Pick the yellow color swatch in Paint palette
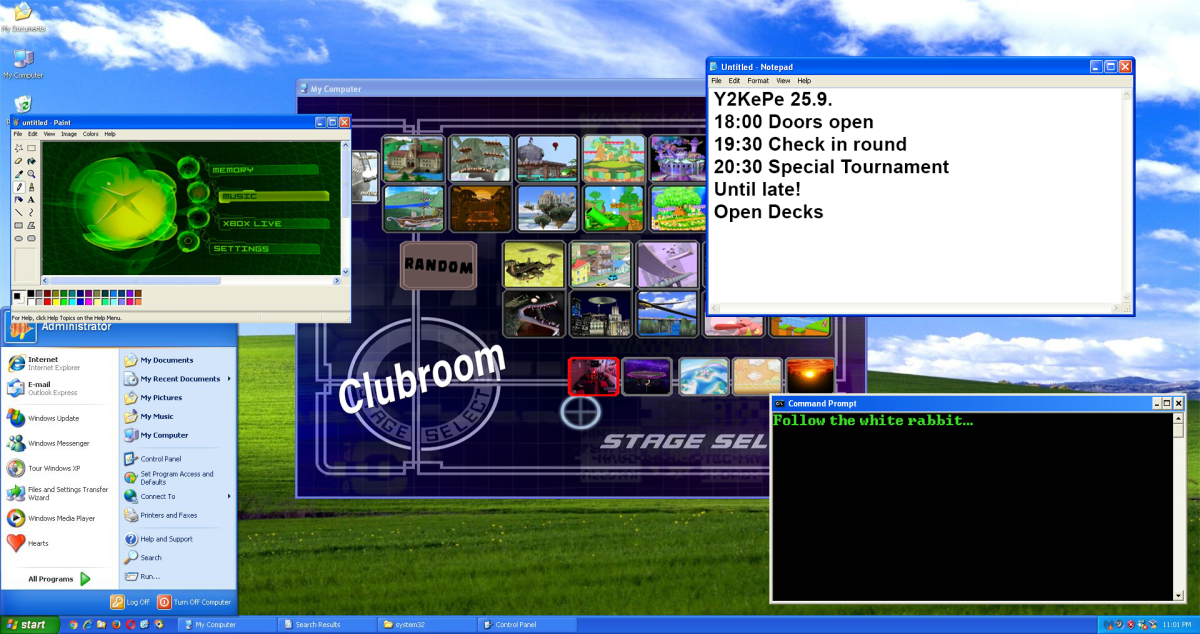The height and width of the screenshot is (634, 1200). (55, 302)
